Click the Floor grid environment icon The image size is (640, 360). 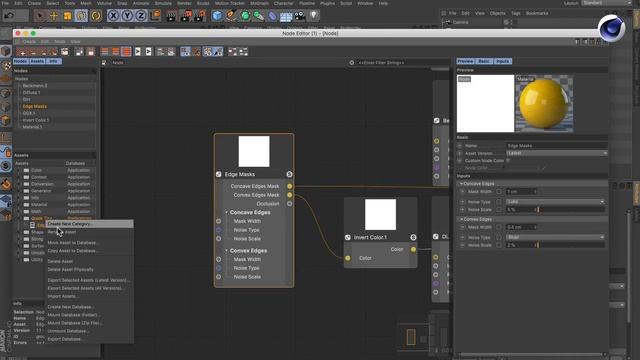point(286,16)
